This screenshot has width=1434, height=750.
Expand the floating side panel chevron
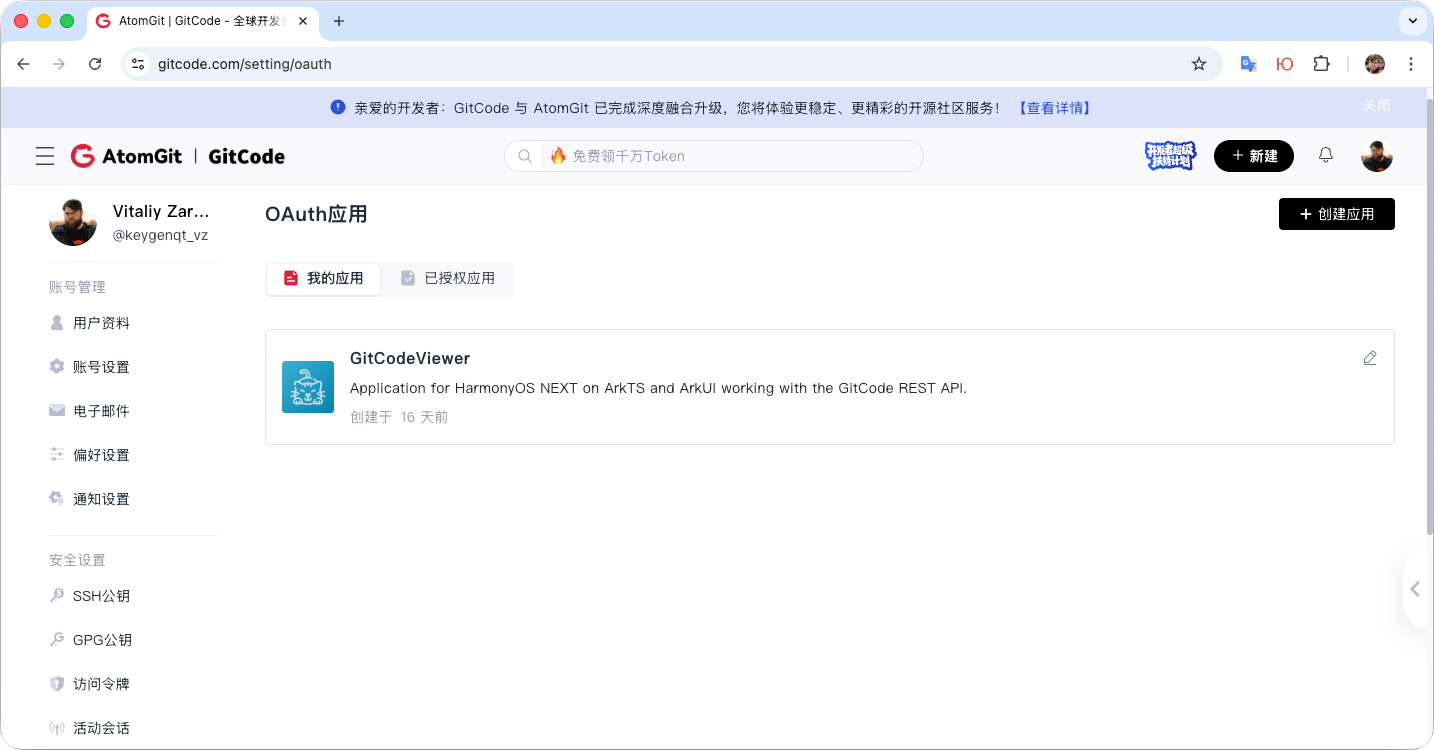point(1415,589)
